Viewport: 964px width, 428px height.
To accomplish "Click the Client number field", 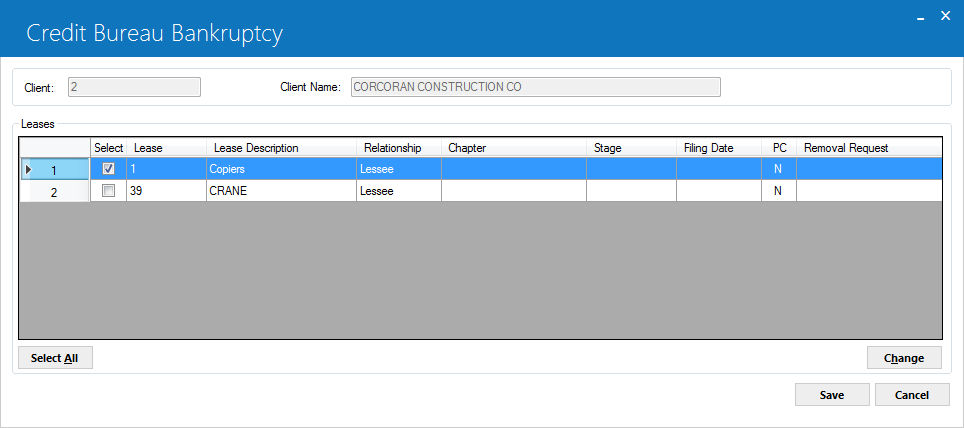I will [x=134, y=87].
